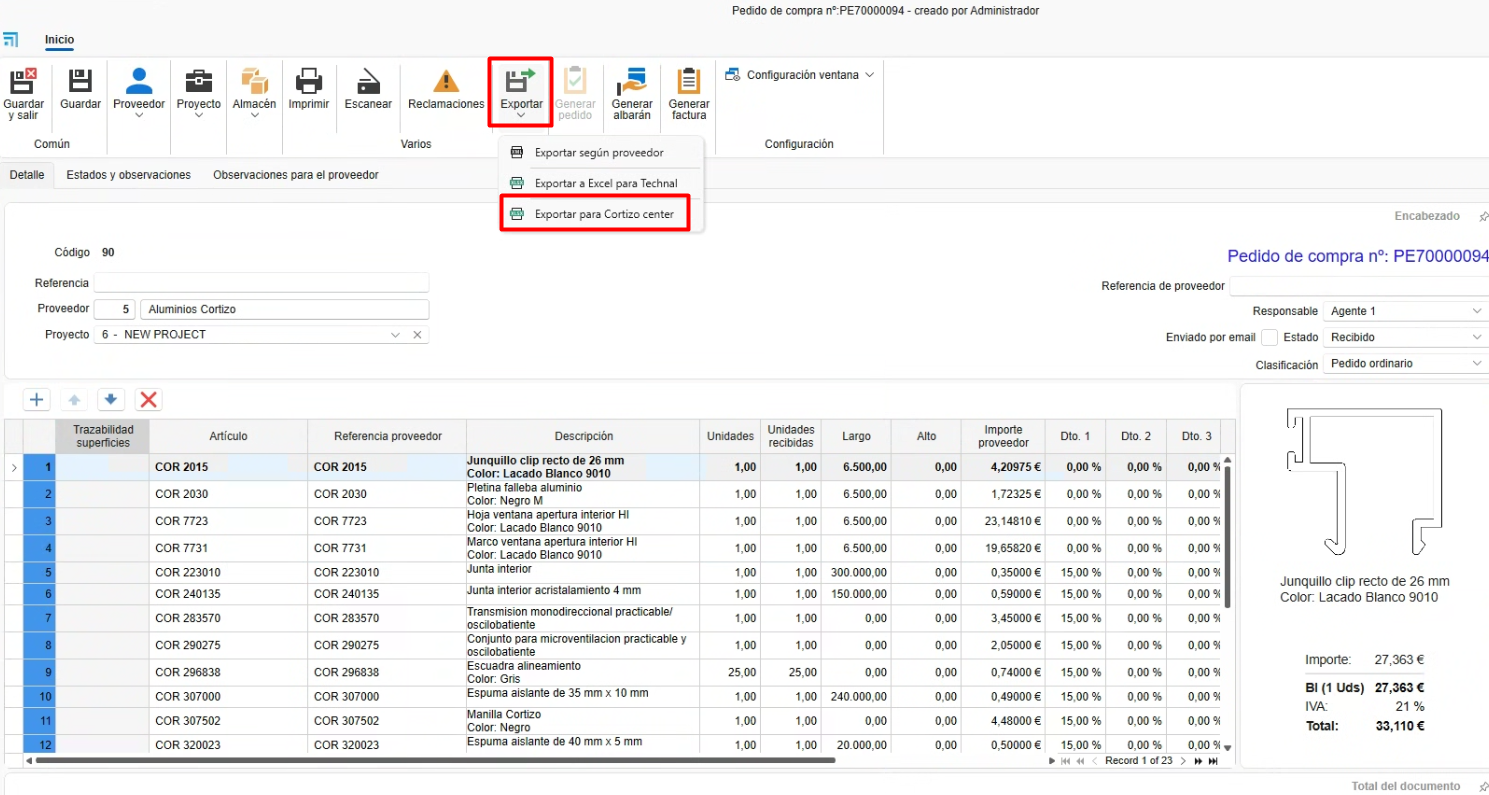Click the Referencia de proveedor field
The image size is (1489, 795).
[x=1358, y=286]
